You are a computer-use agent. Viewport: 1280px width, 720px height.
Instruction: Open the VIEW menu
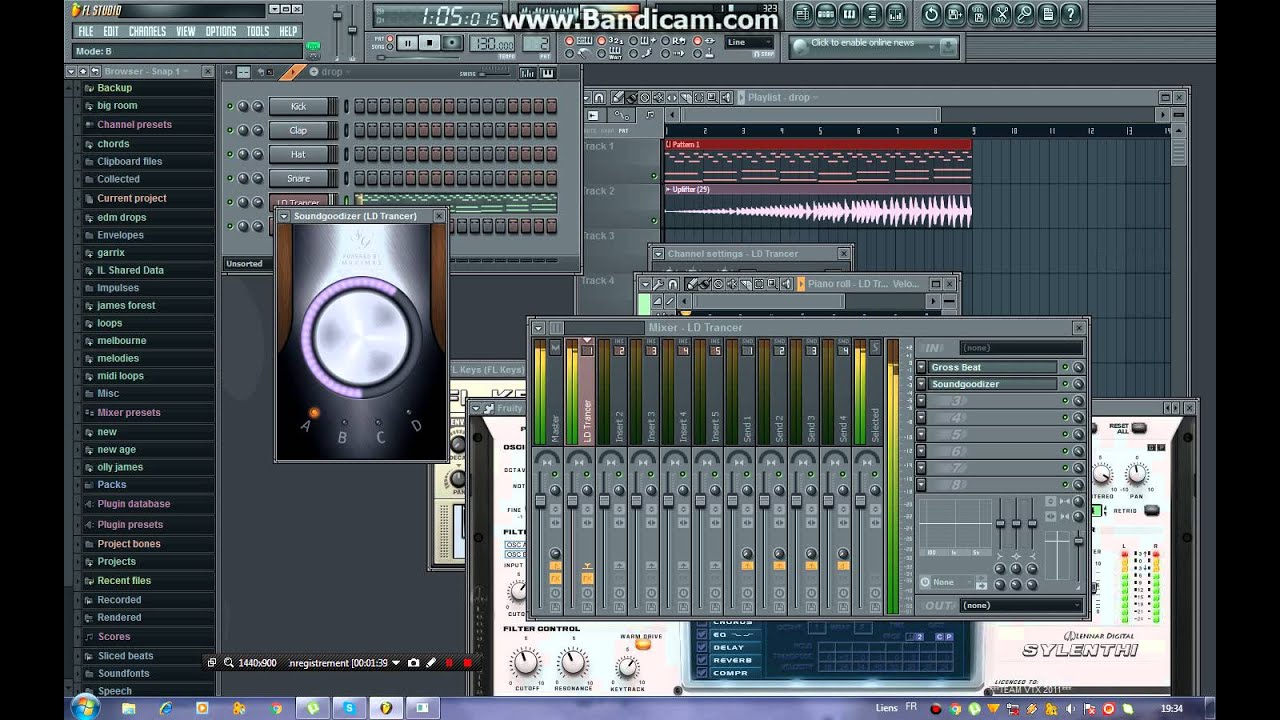click(x=186, y=31)
